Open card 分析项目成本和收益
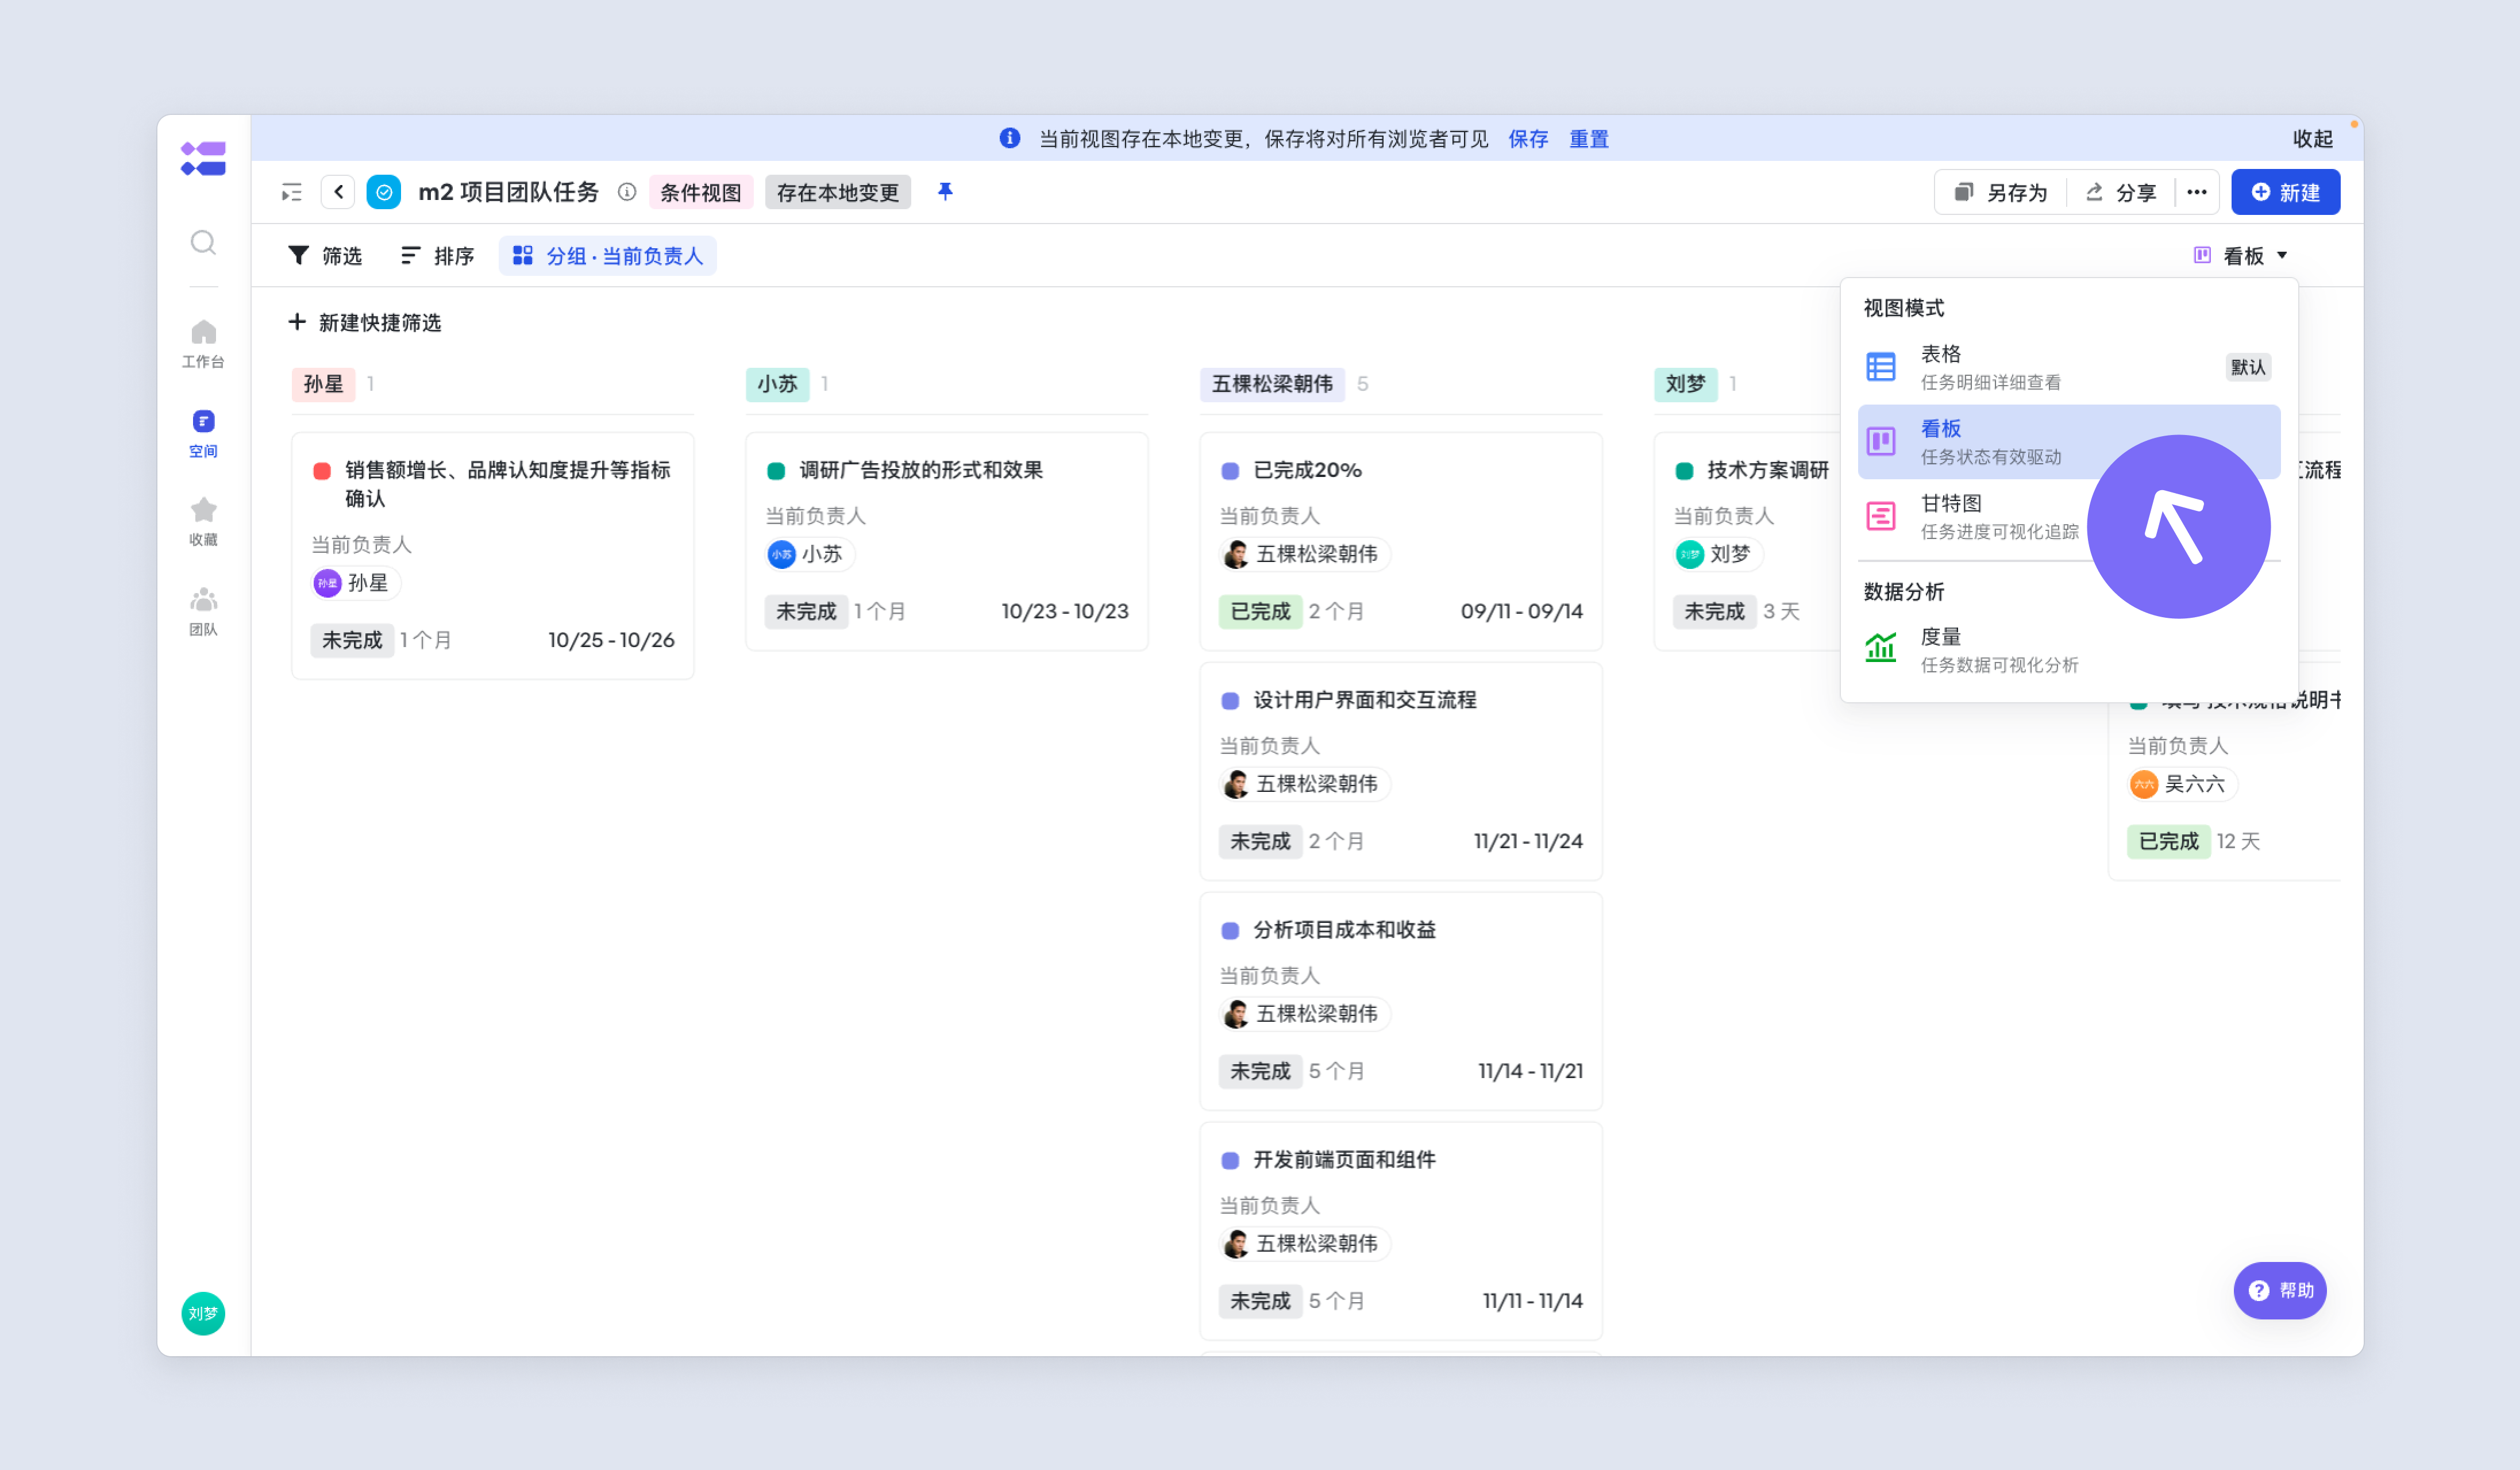The height and width of the screenshot is (1470, 2520). [x=1401, y=1001]
